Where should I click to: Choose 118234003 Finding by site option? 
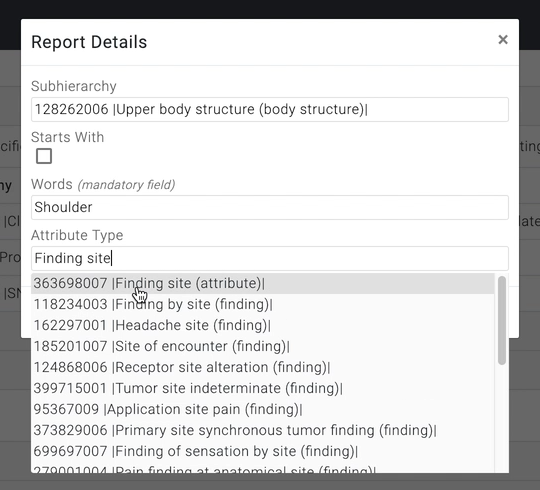click(x=263, y=304)
